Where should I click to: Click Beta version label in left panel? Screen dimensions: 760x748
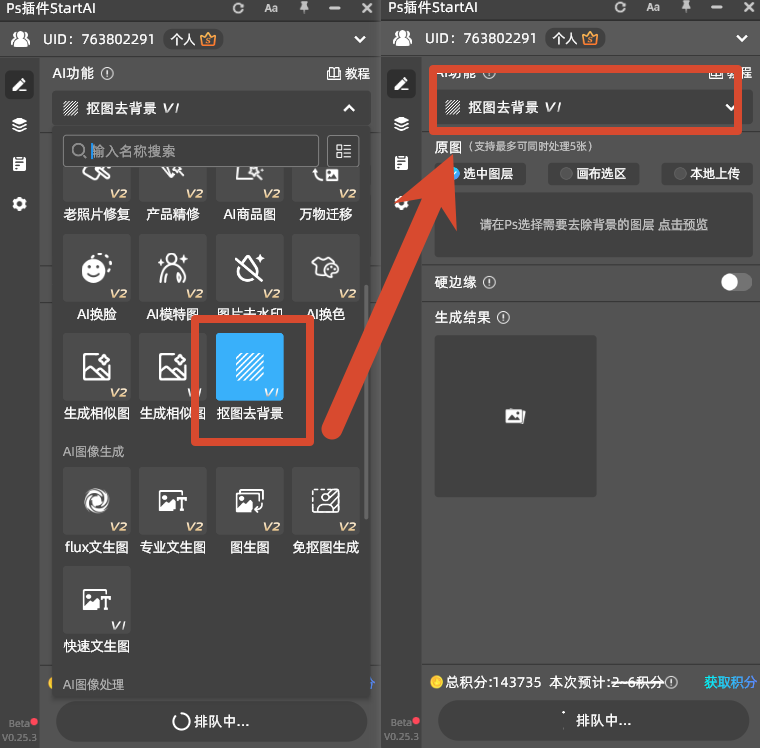pyautogui.click(x=19, y=723)
